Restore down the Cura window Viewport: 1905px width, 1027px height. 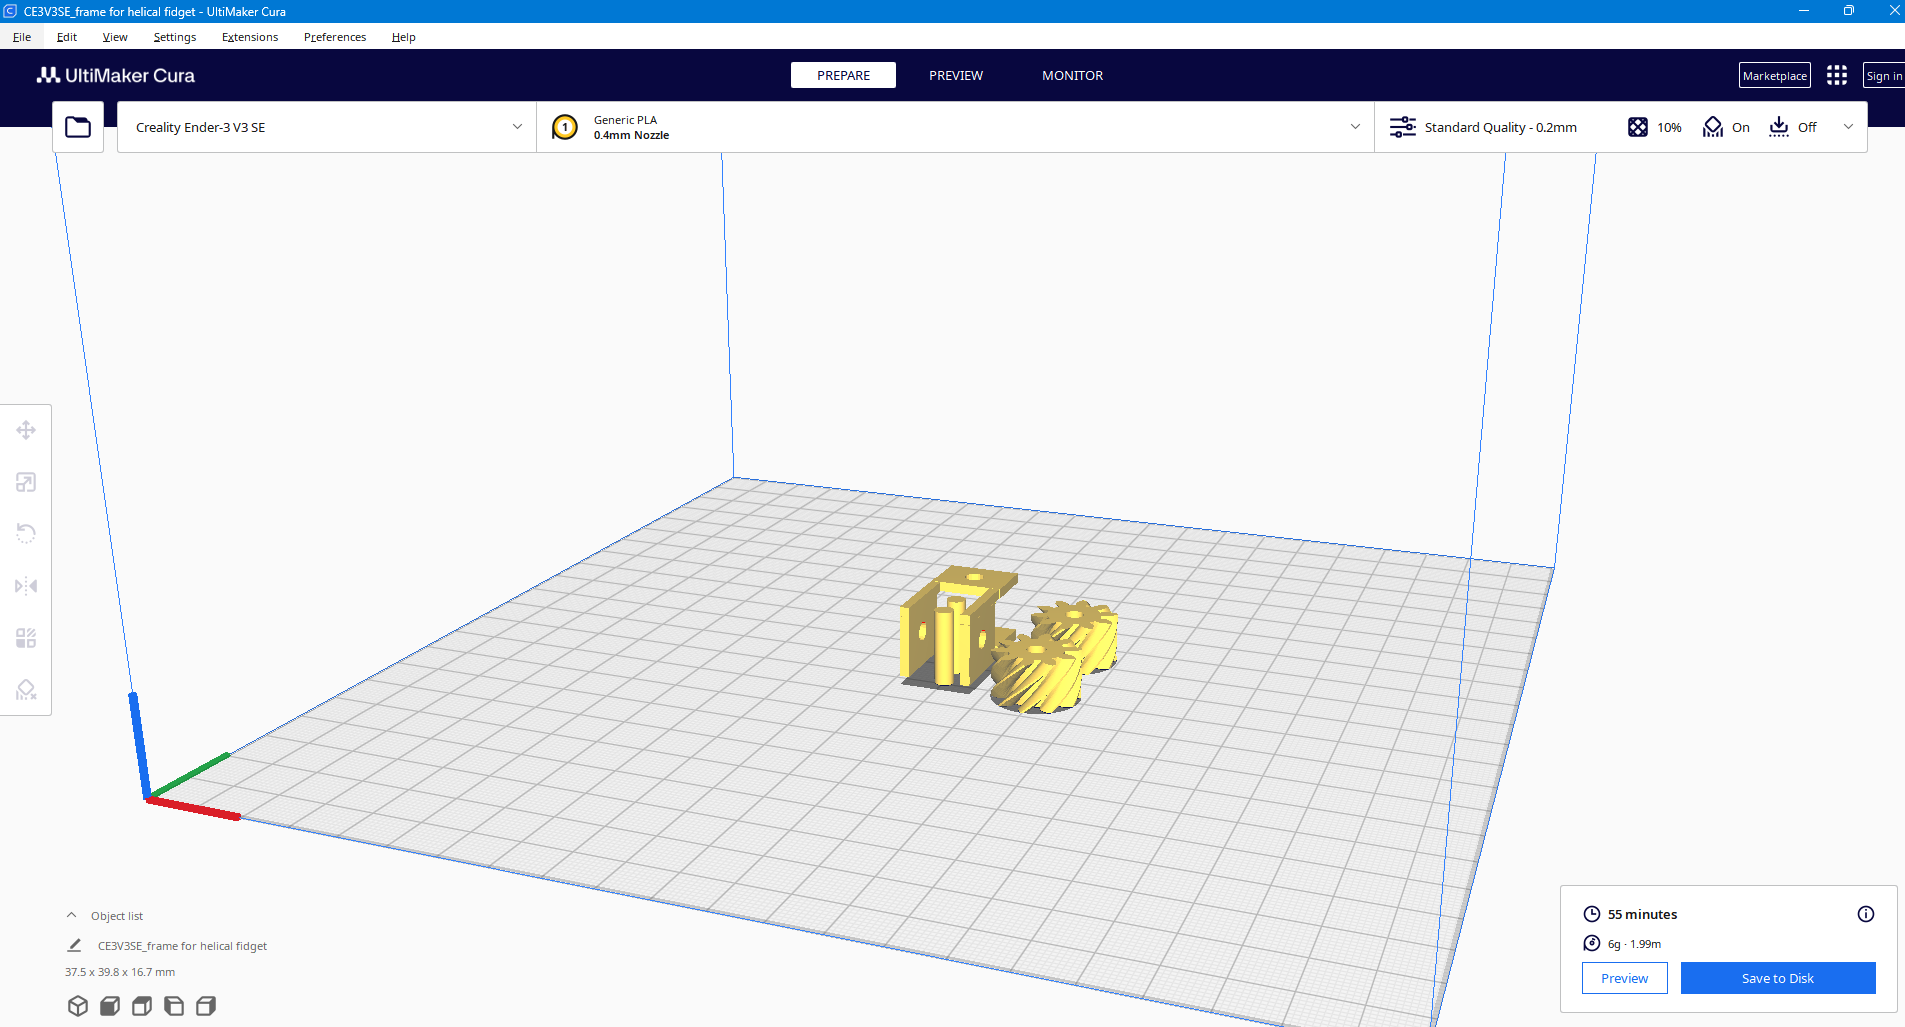pyautogui.click(x=1849, y=11)
